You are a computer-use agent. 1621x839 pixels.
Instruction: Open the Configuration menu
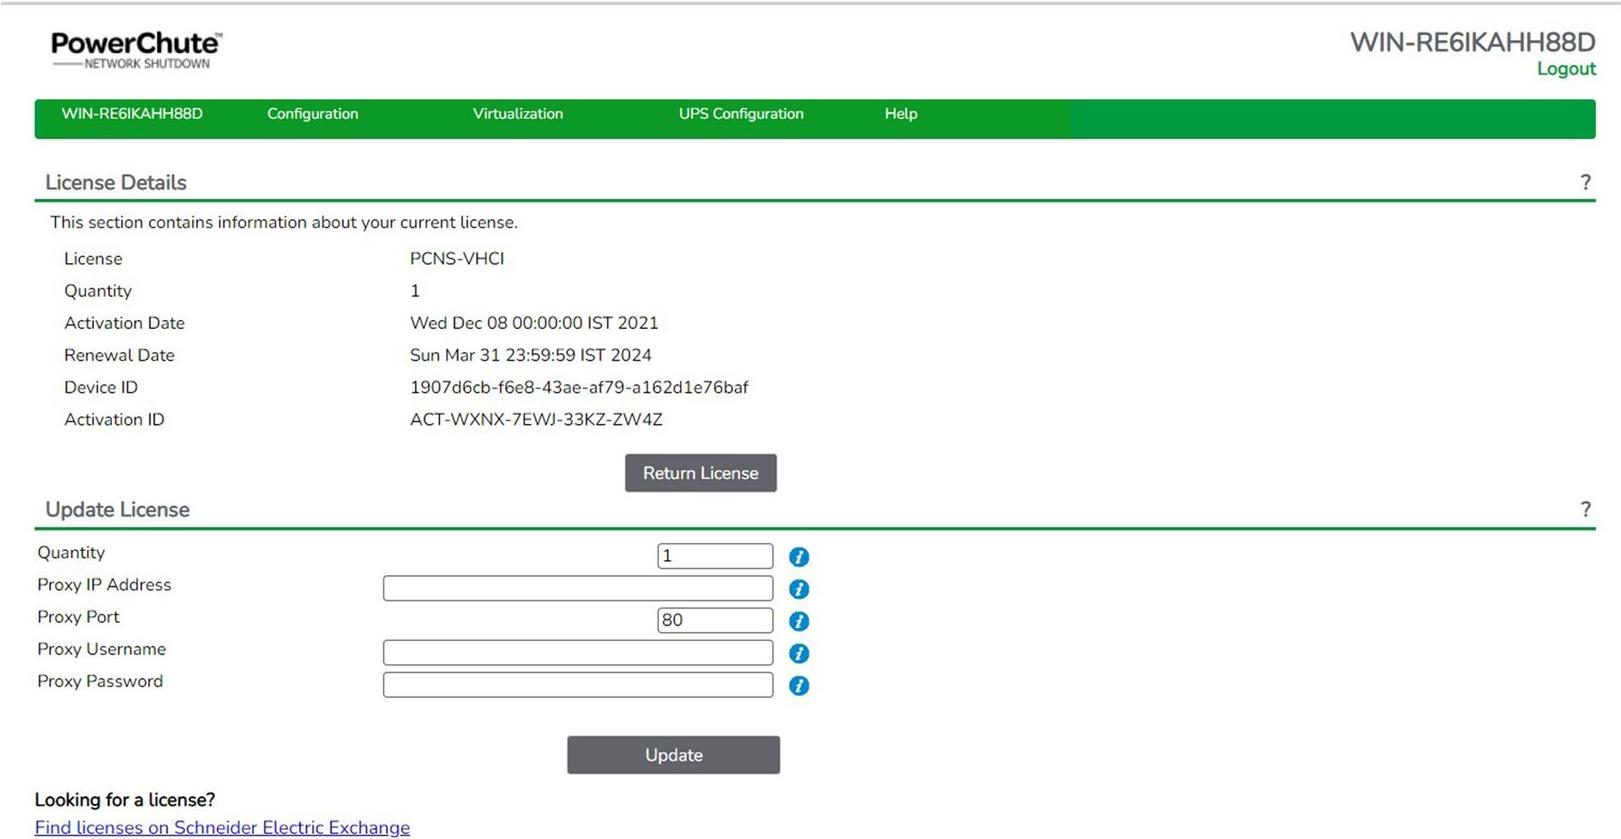click(x=312, y=114)
